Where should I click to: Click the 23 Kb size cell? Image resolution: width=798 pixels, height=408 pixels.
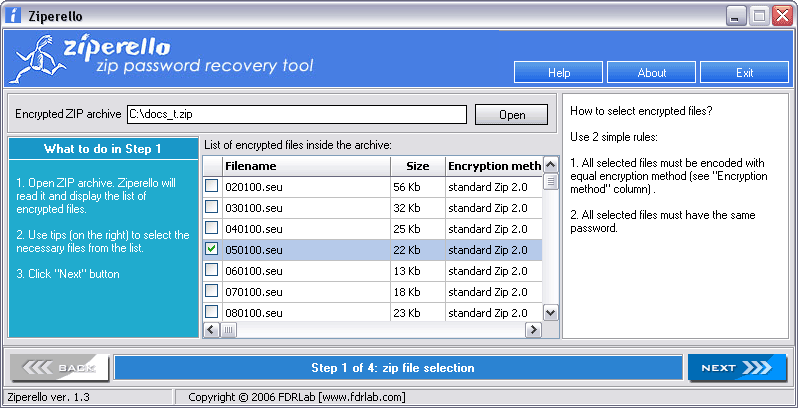(418, 312)
